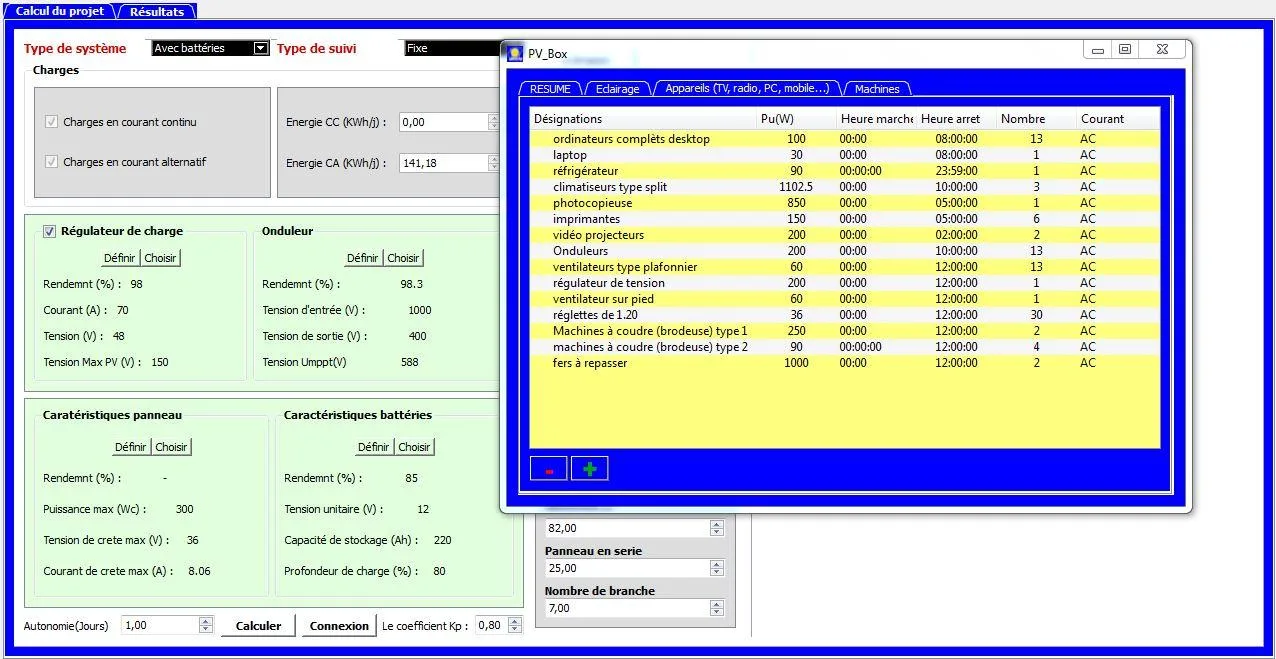The width and height of the screenshot is (1276, 659).
Task: Select machines à coudre (brodeuse) type 2 row
Action: click(x=845, y=347)
